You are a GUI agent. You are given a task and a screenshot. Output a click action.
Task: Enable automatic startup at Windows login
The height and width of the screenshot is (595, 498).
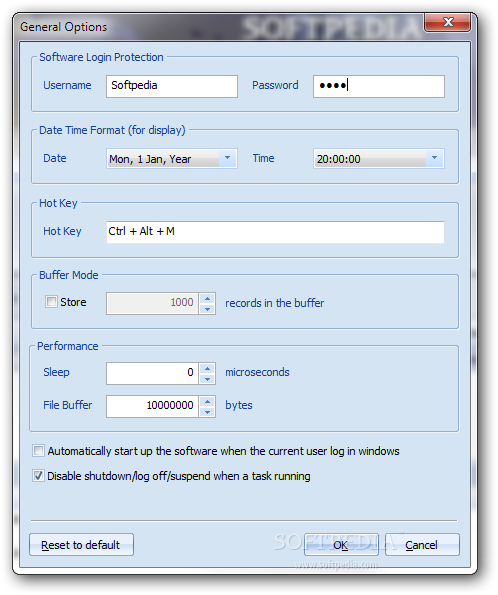coord(38,451)
